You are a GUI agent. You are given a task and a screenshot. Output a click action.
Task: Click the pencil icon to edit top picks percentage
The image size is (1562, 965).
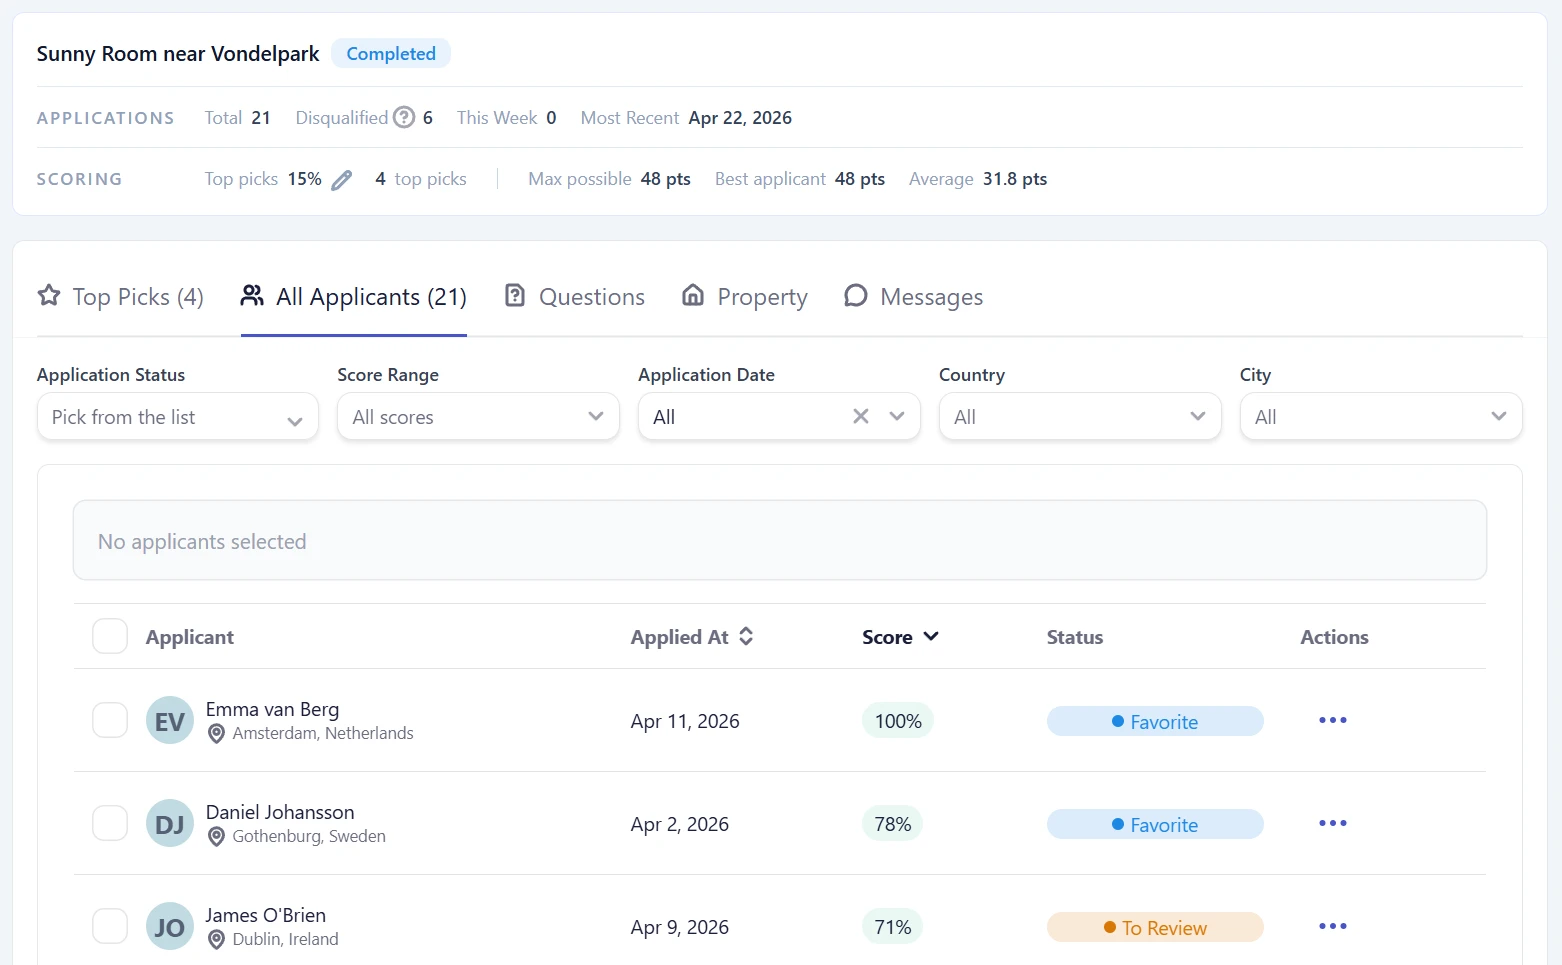click(342, 180)
